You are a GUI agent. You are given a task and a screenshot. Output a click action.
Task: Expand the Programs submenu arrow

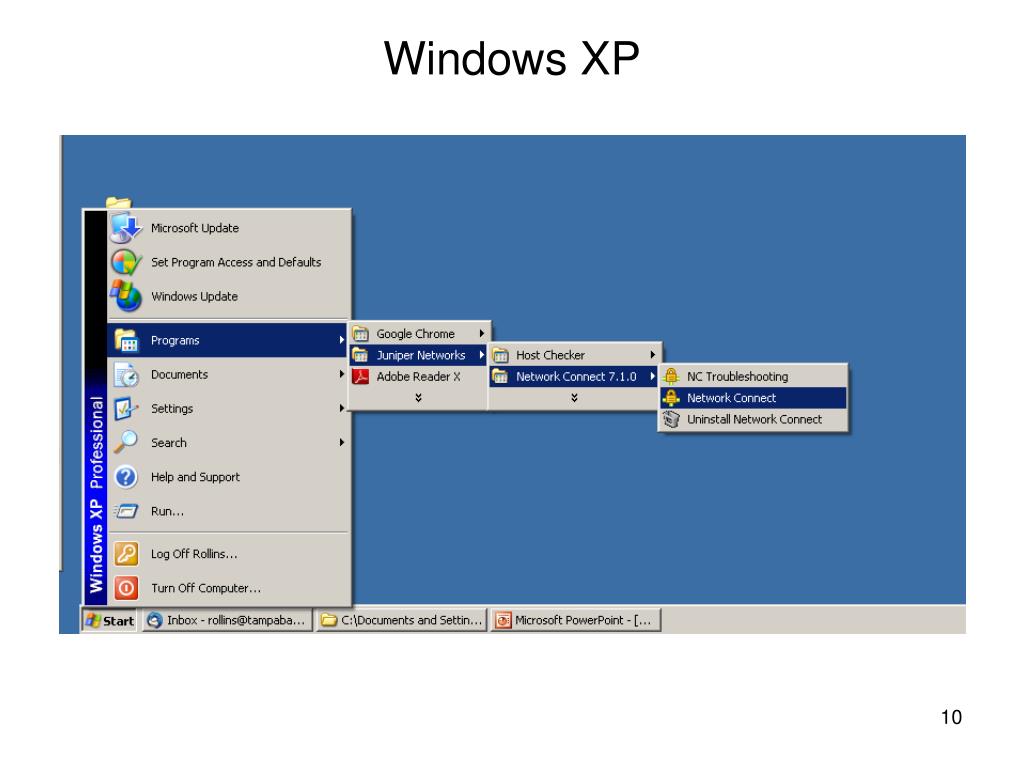coord(342,340)
